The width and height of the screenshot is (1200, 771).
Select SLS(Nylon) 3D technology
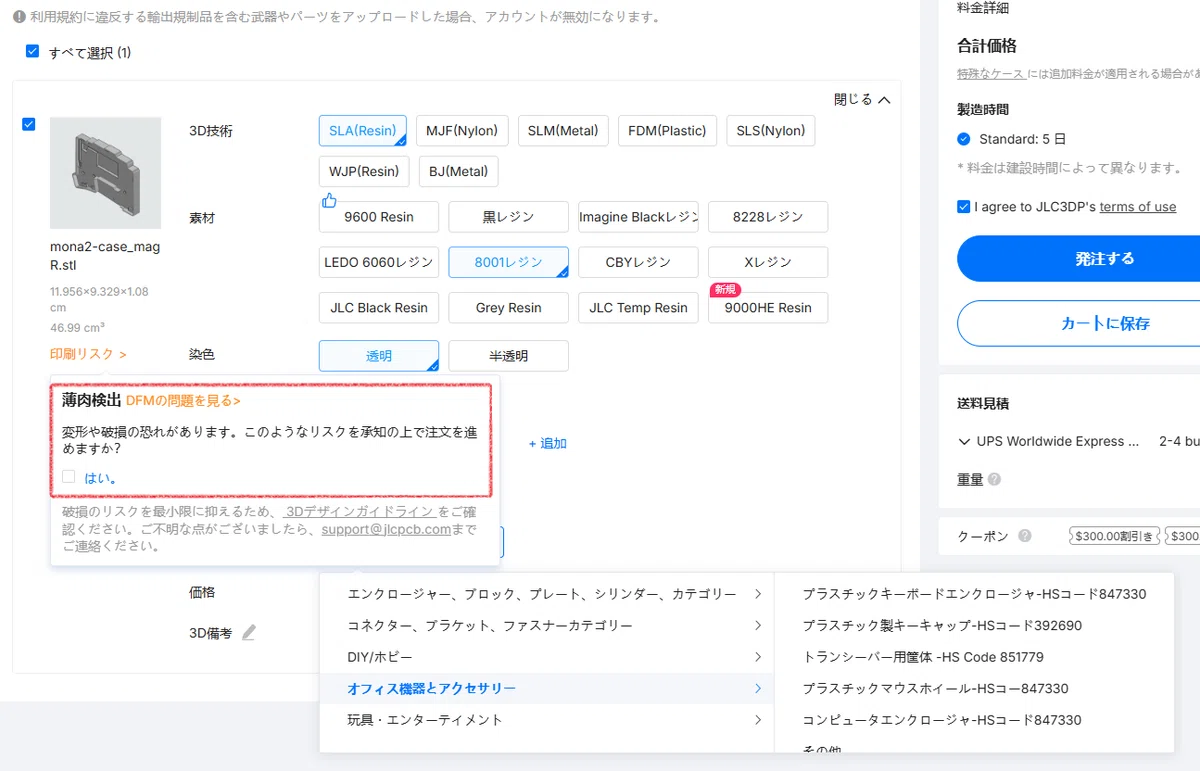point(770,131)
